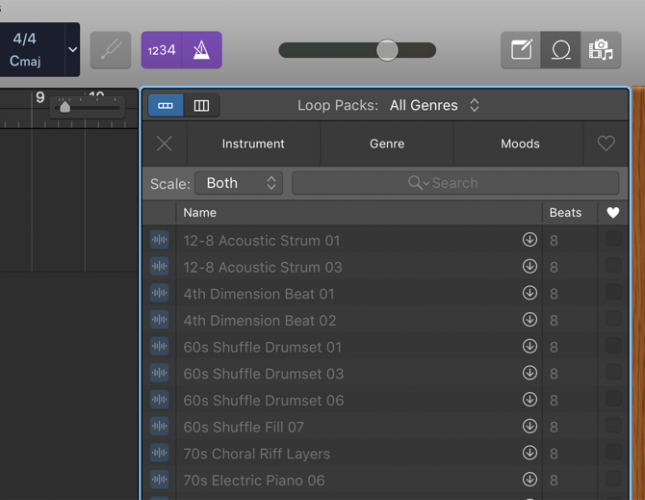Screen dimensions: 645x500
Task: Select the Genre filter tab
Action: pyautogui.click(x=387, y=144)
